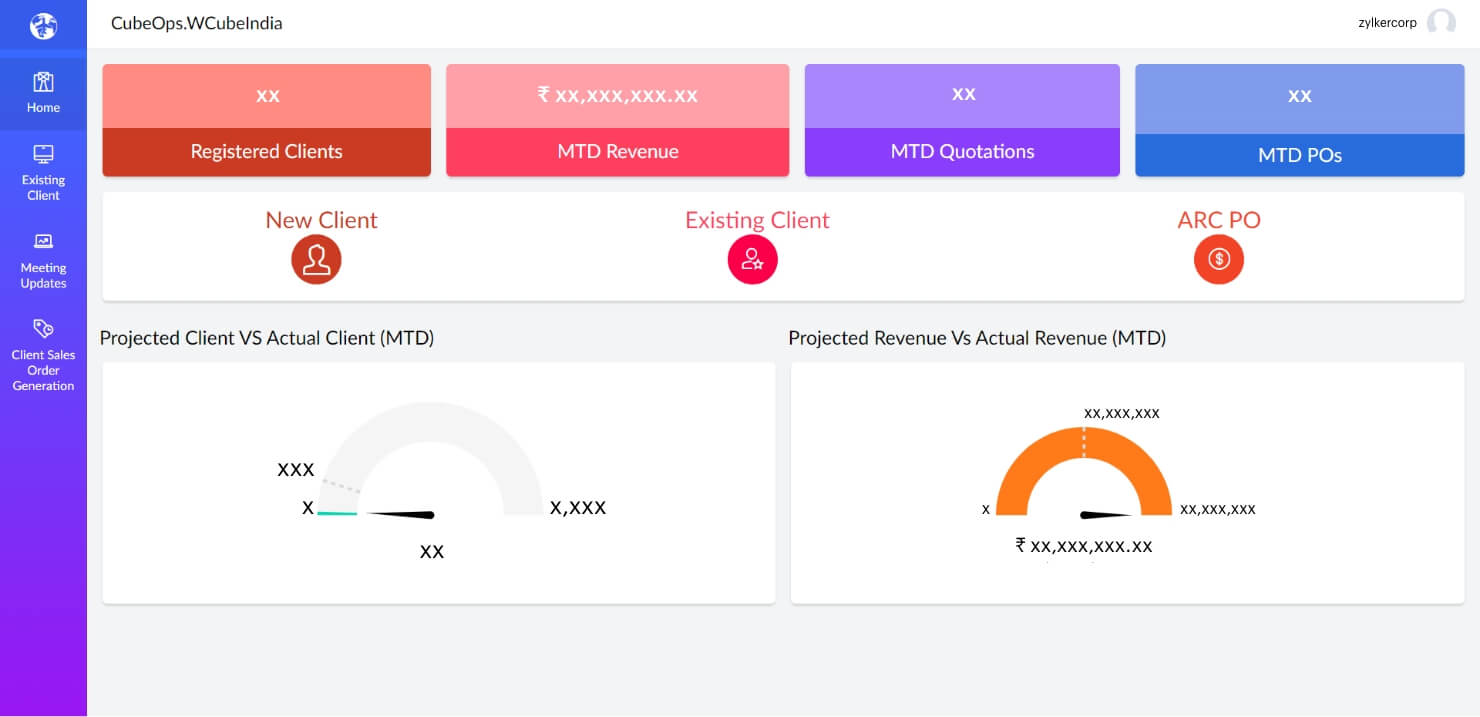Open Existing Client from the sidebar

[x=43, y=170]
